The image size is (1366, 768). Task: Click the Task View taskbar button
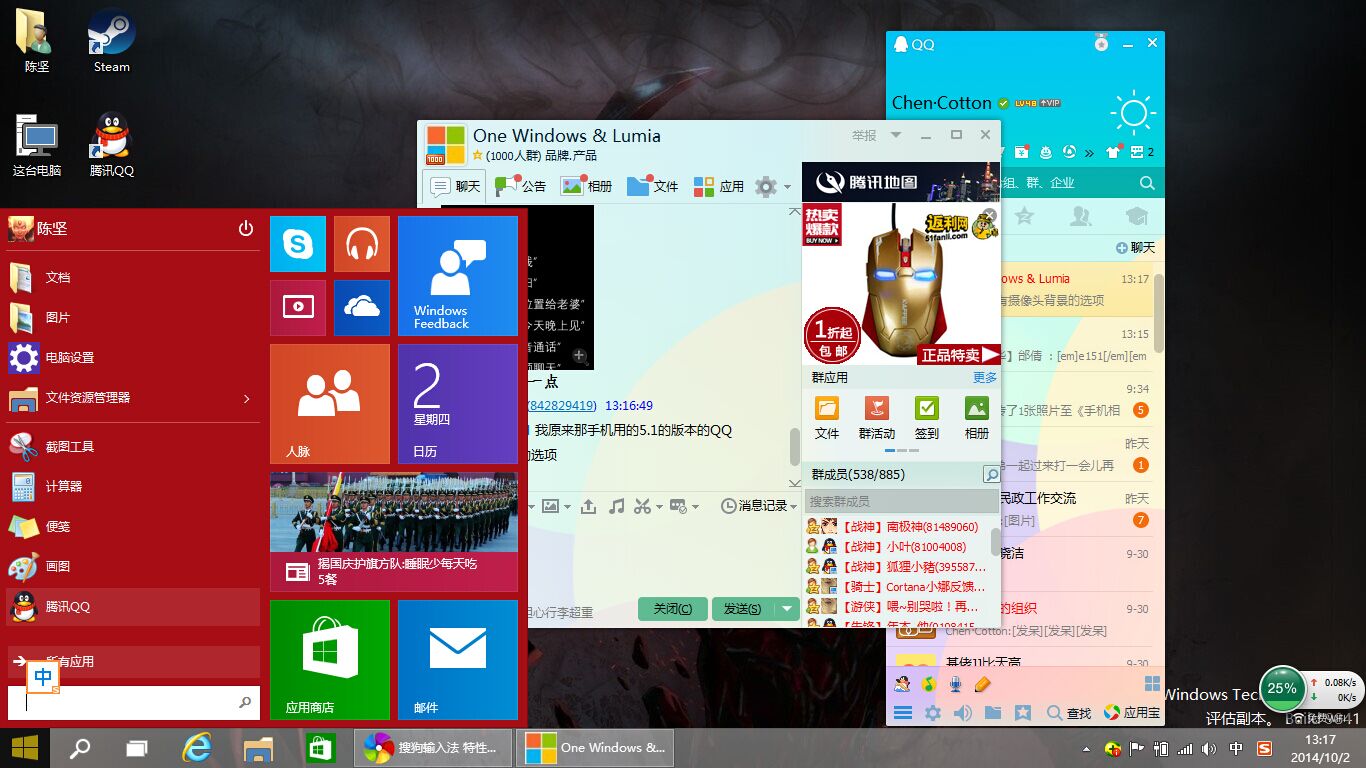click(x=137, y=748)
